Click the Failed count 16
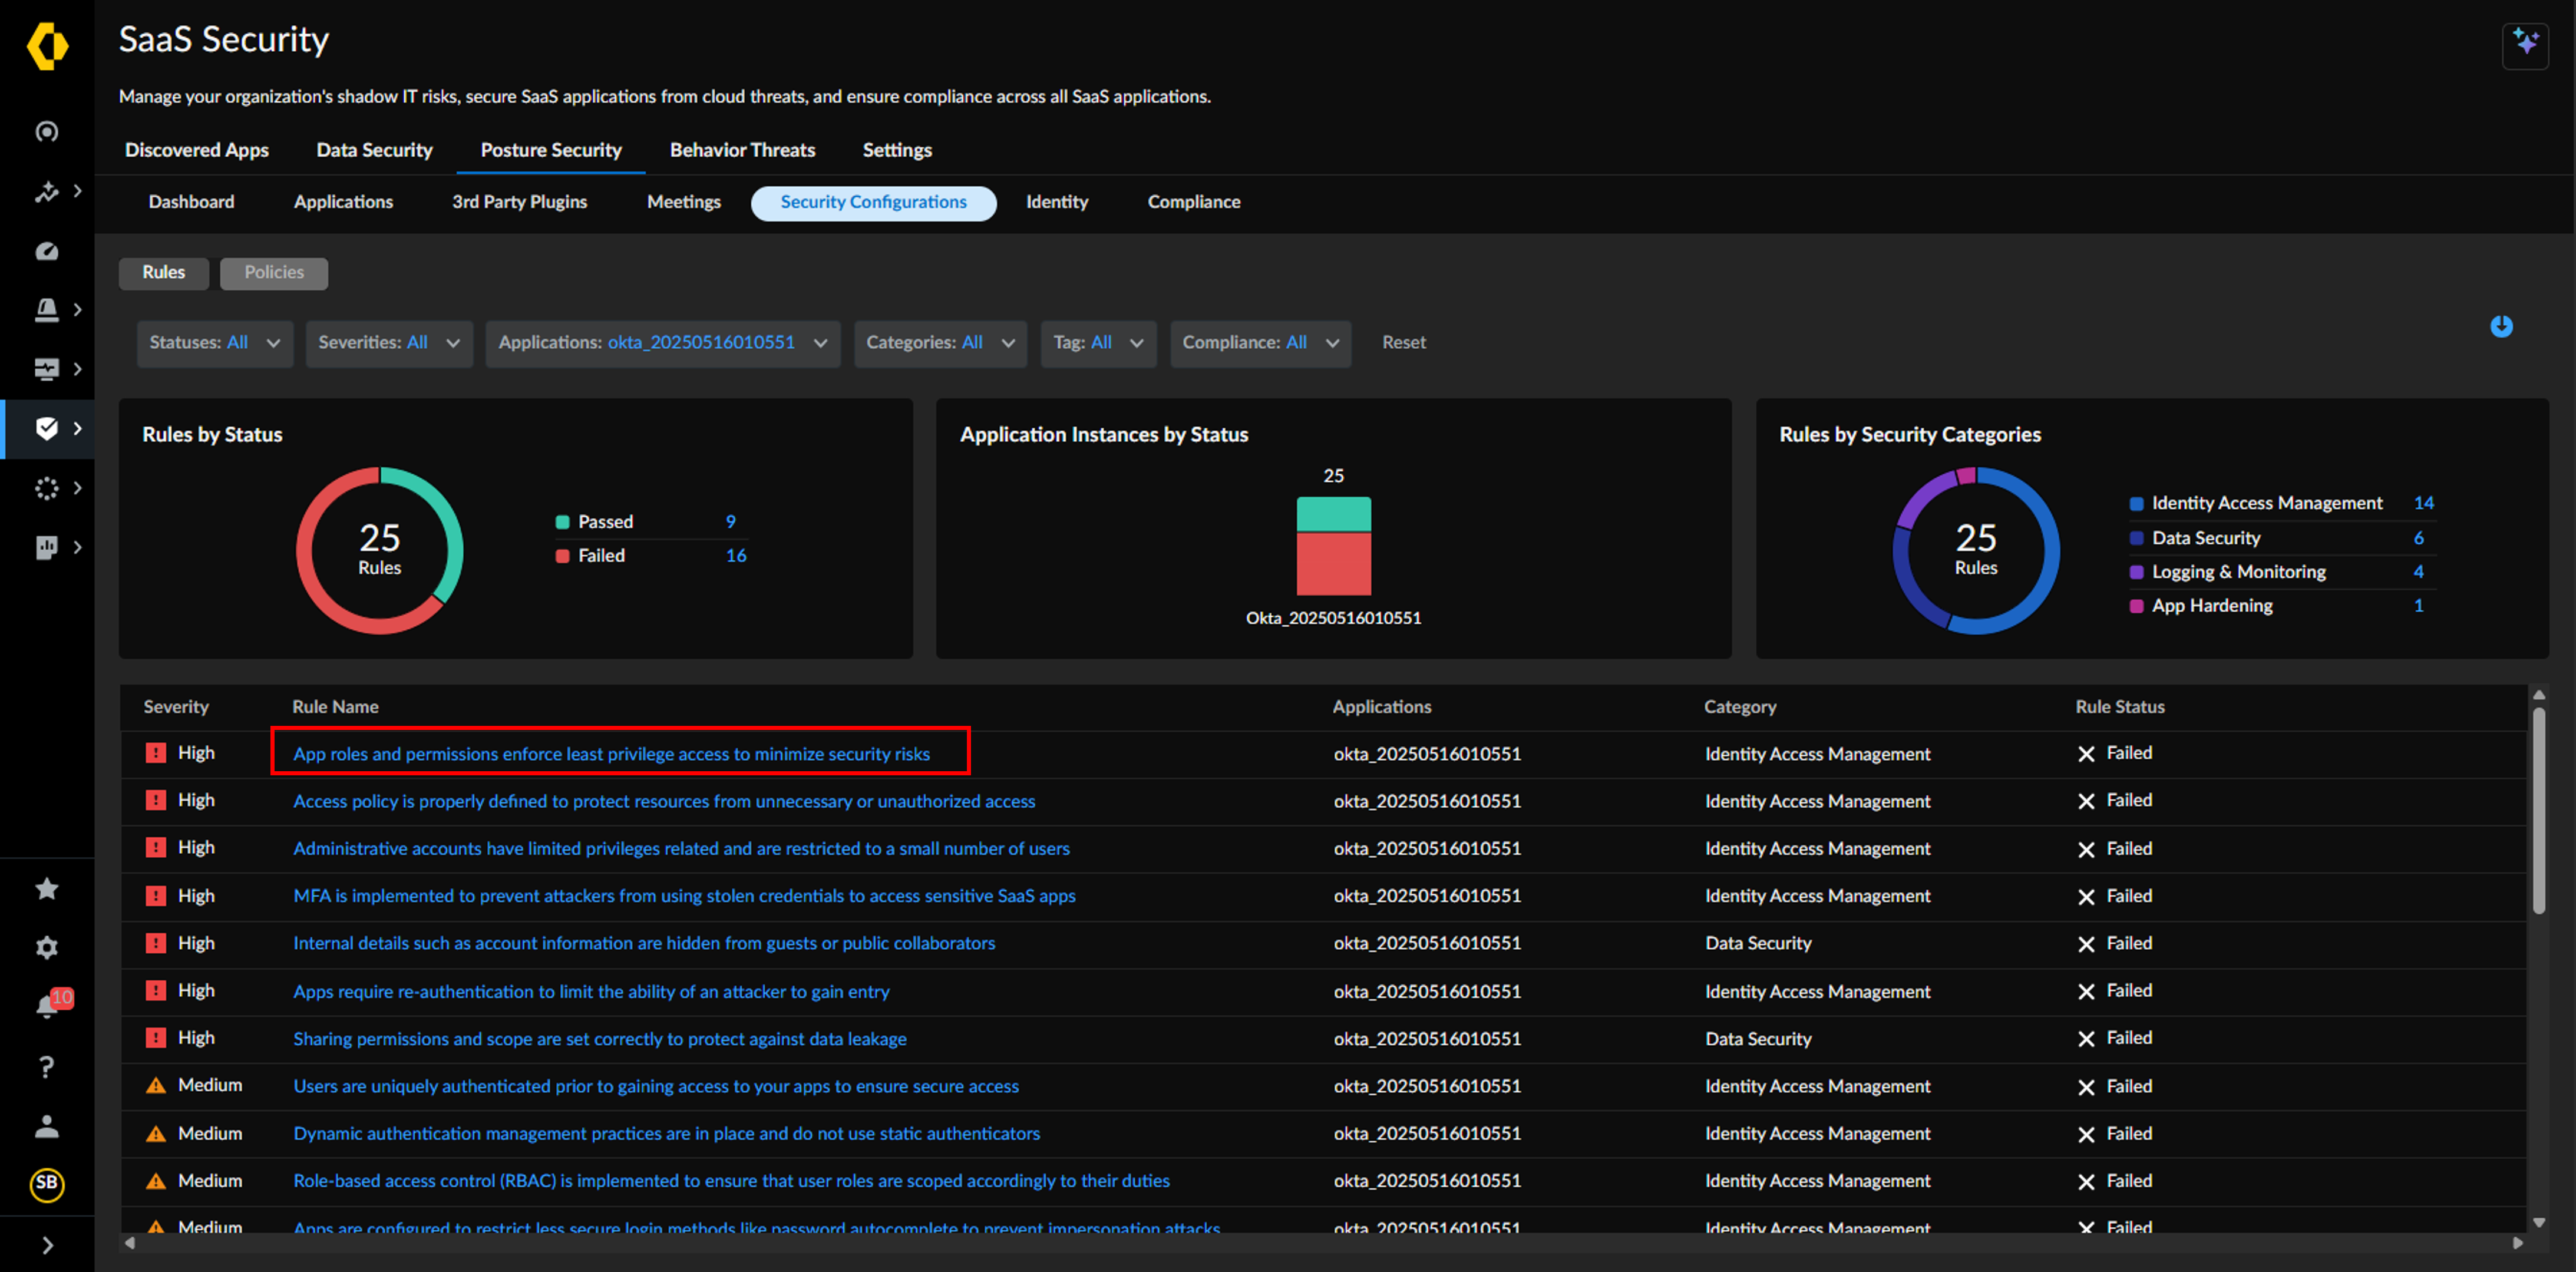This screenshot has width=2576, height=1272. (x=736, y=556)
